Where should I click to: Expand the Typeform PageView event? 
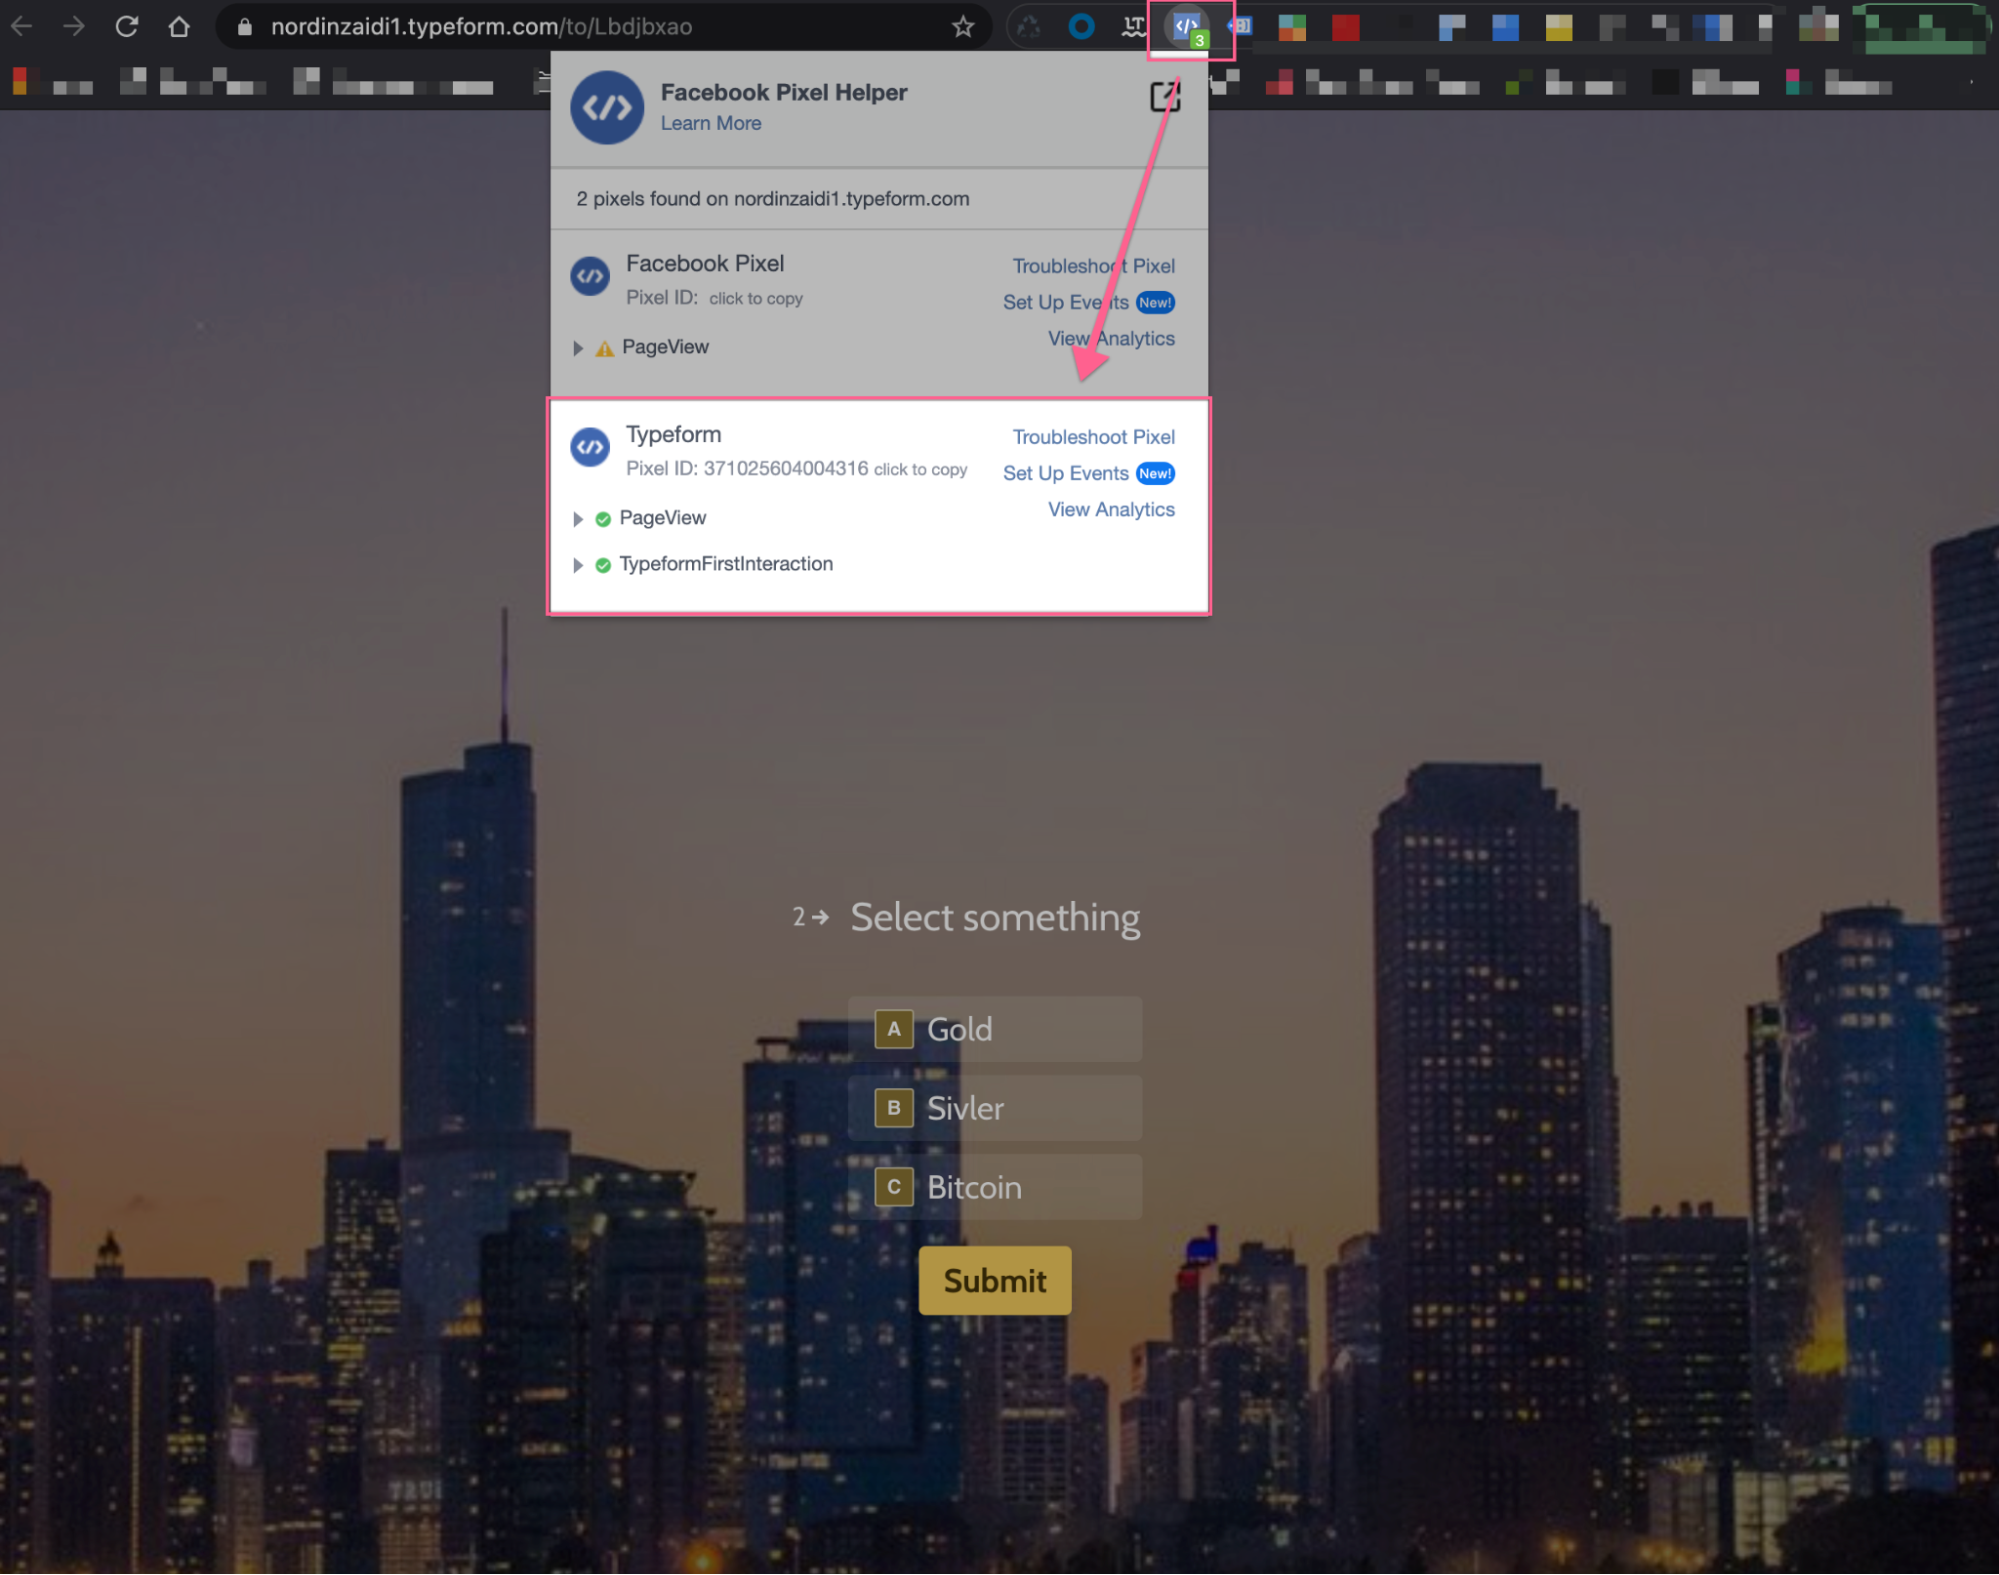577,518
